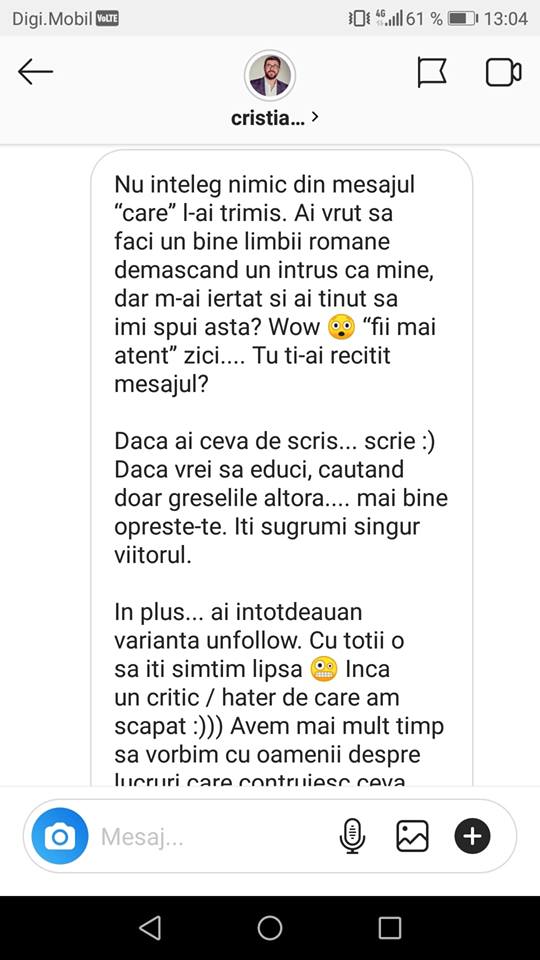Open the gallery image picker icon
This screenshot has height=960, width=540.
(x=413, y=836)
